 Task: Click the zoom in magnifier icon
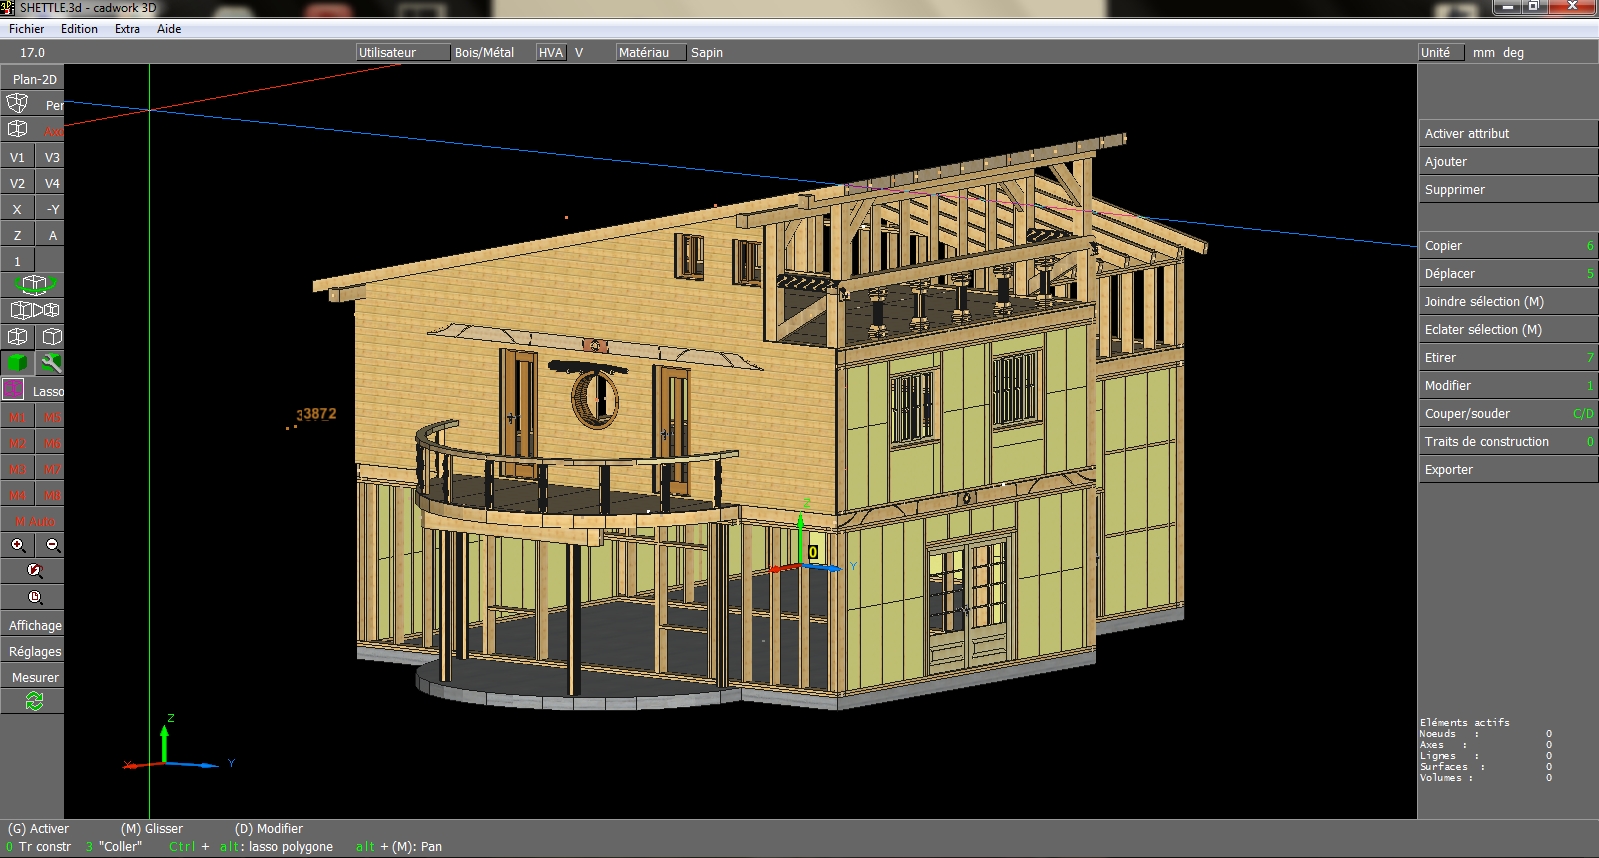coord(18,545)
